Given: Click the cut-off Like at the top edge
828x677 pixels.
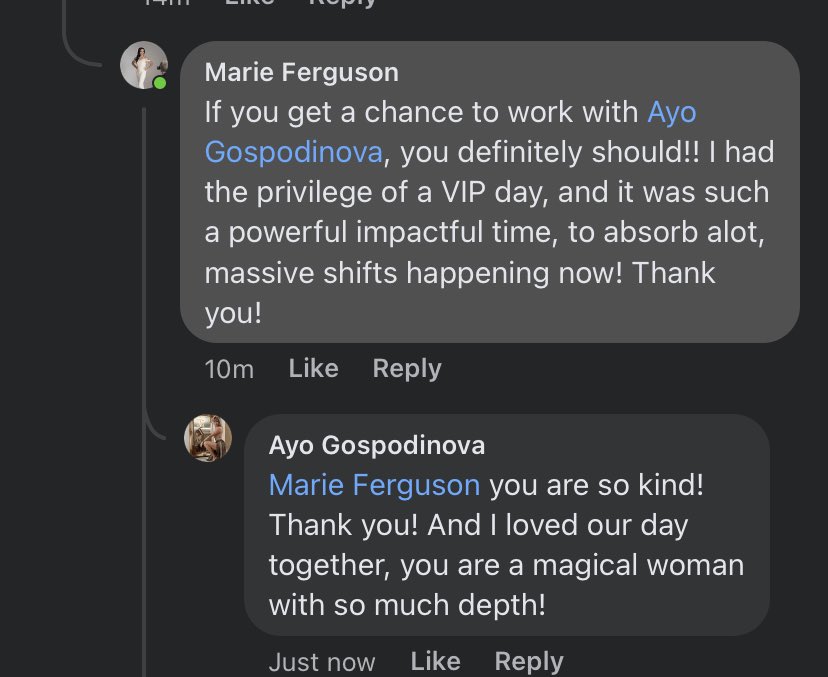Looking at the screenshot, I should [x=249, y=3].
